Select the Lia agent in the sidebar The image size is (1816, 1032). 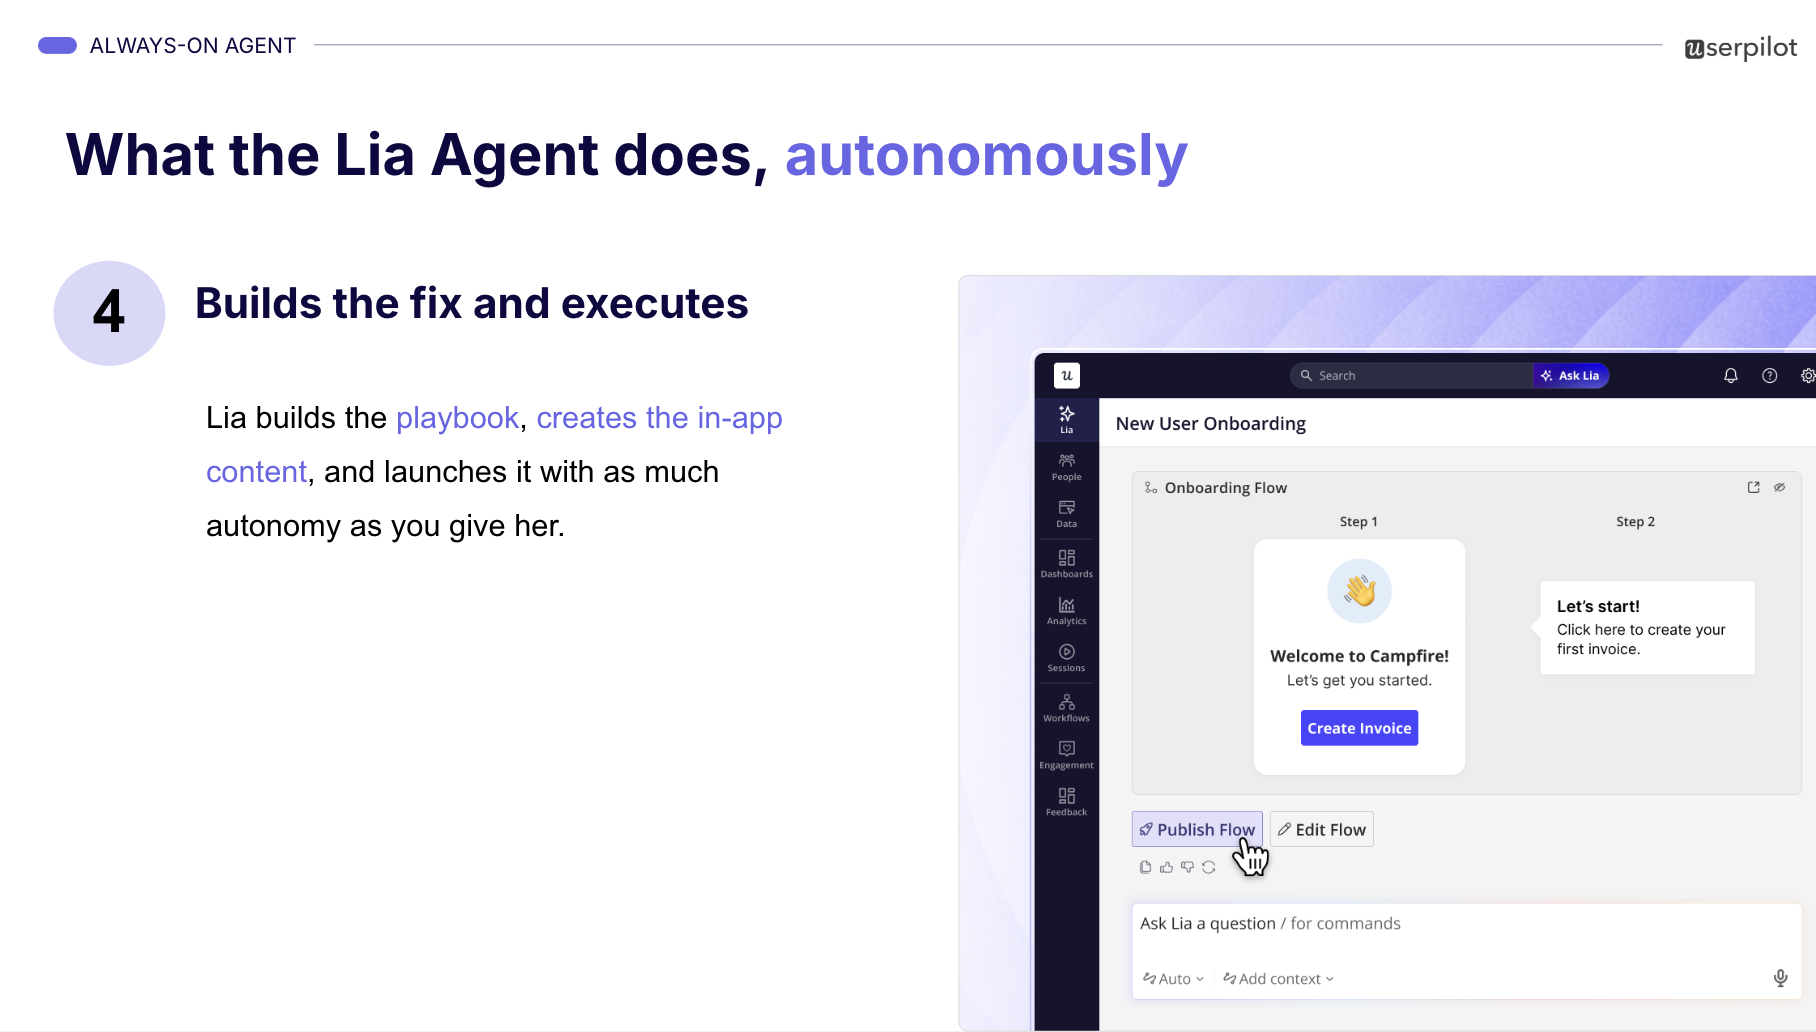point(1066,420)
